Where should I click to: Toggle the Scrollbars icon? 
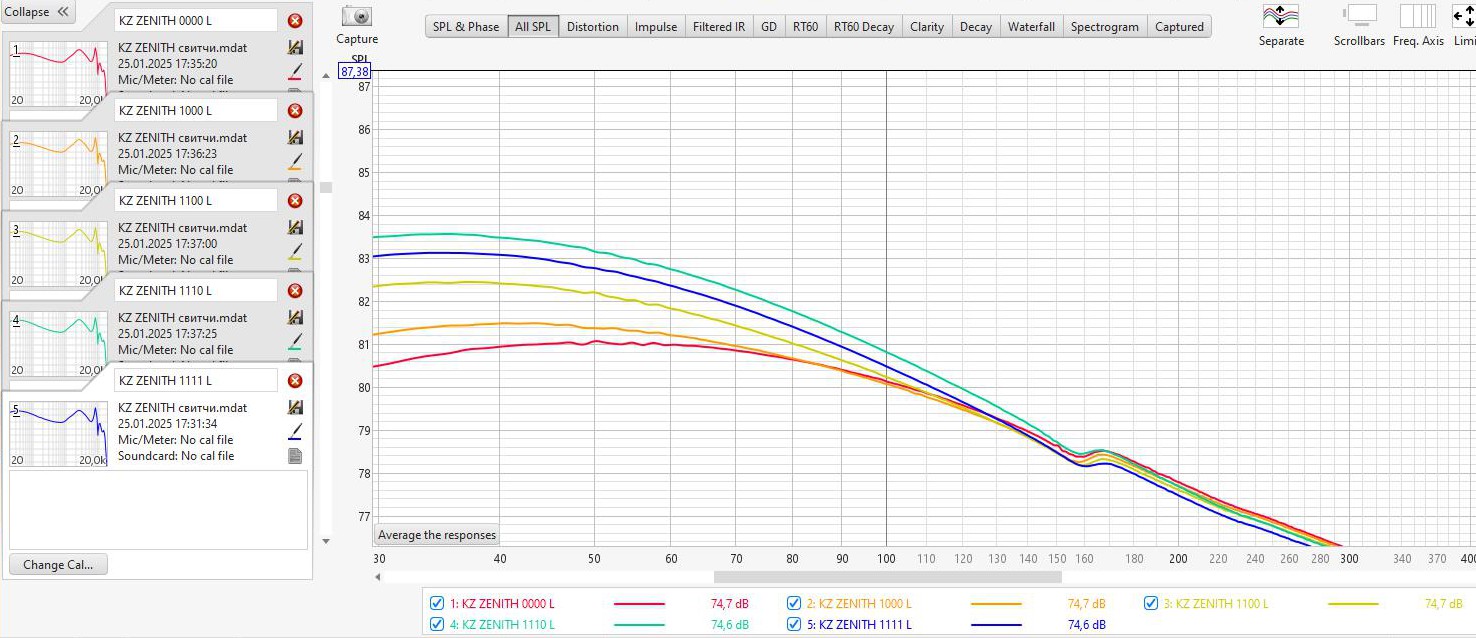click(x=1360, y=15)
